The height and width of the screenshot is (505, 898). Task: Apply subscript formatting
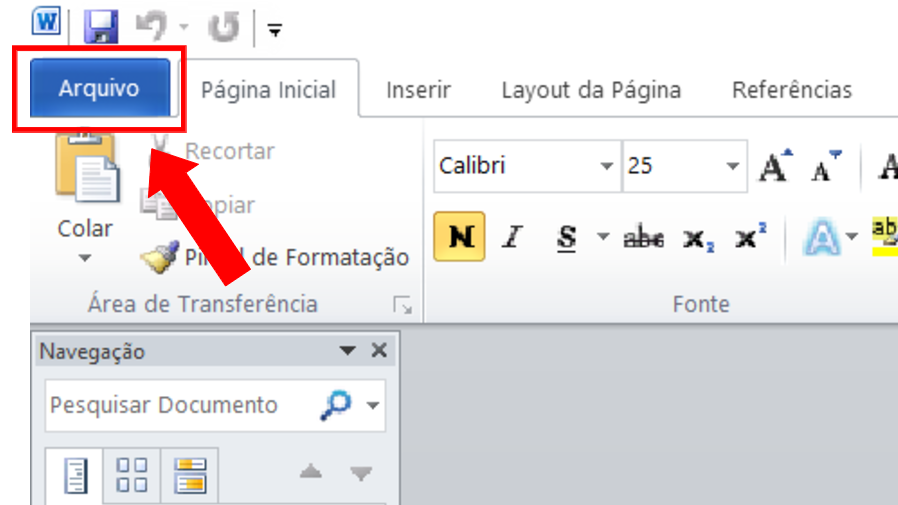point(697,238)
